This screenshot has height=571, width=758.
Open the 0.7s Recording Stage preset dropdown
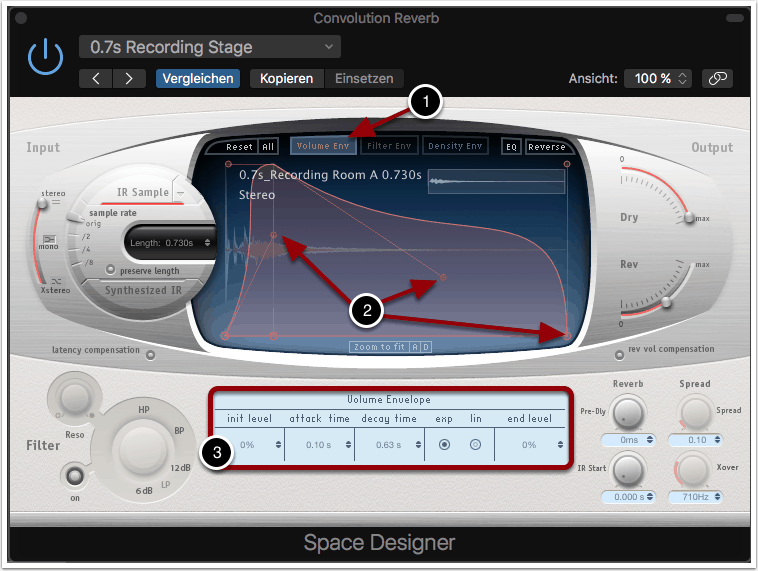click(x=210, y=47)
